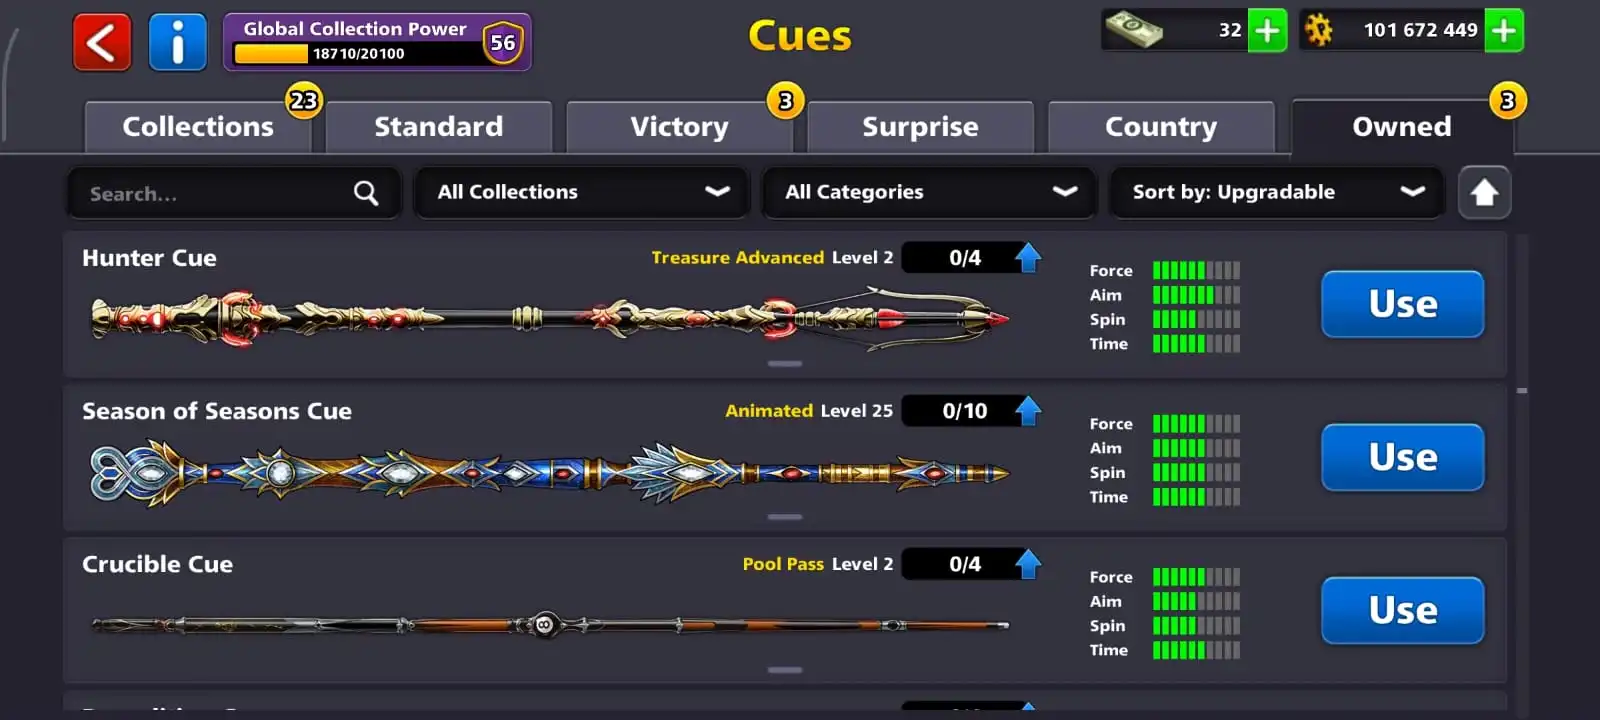The image size is (1600, 720).
Task: Click the Global Collection Power bar
Action: (x=377, y=42)
